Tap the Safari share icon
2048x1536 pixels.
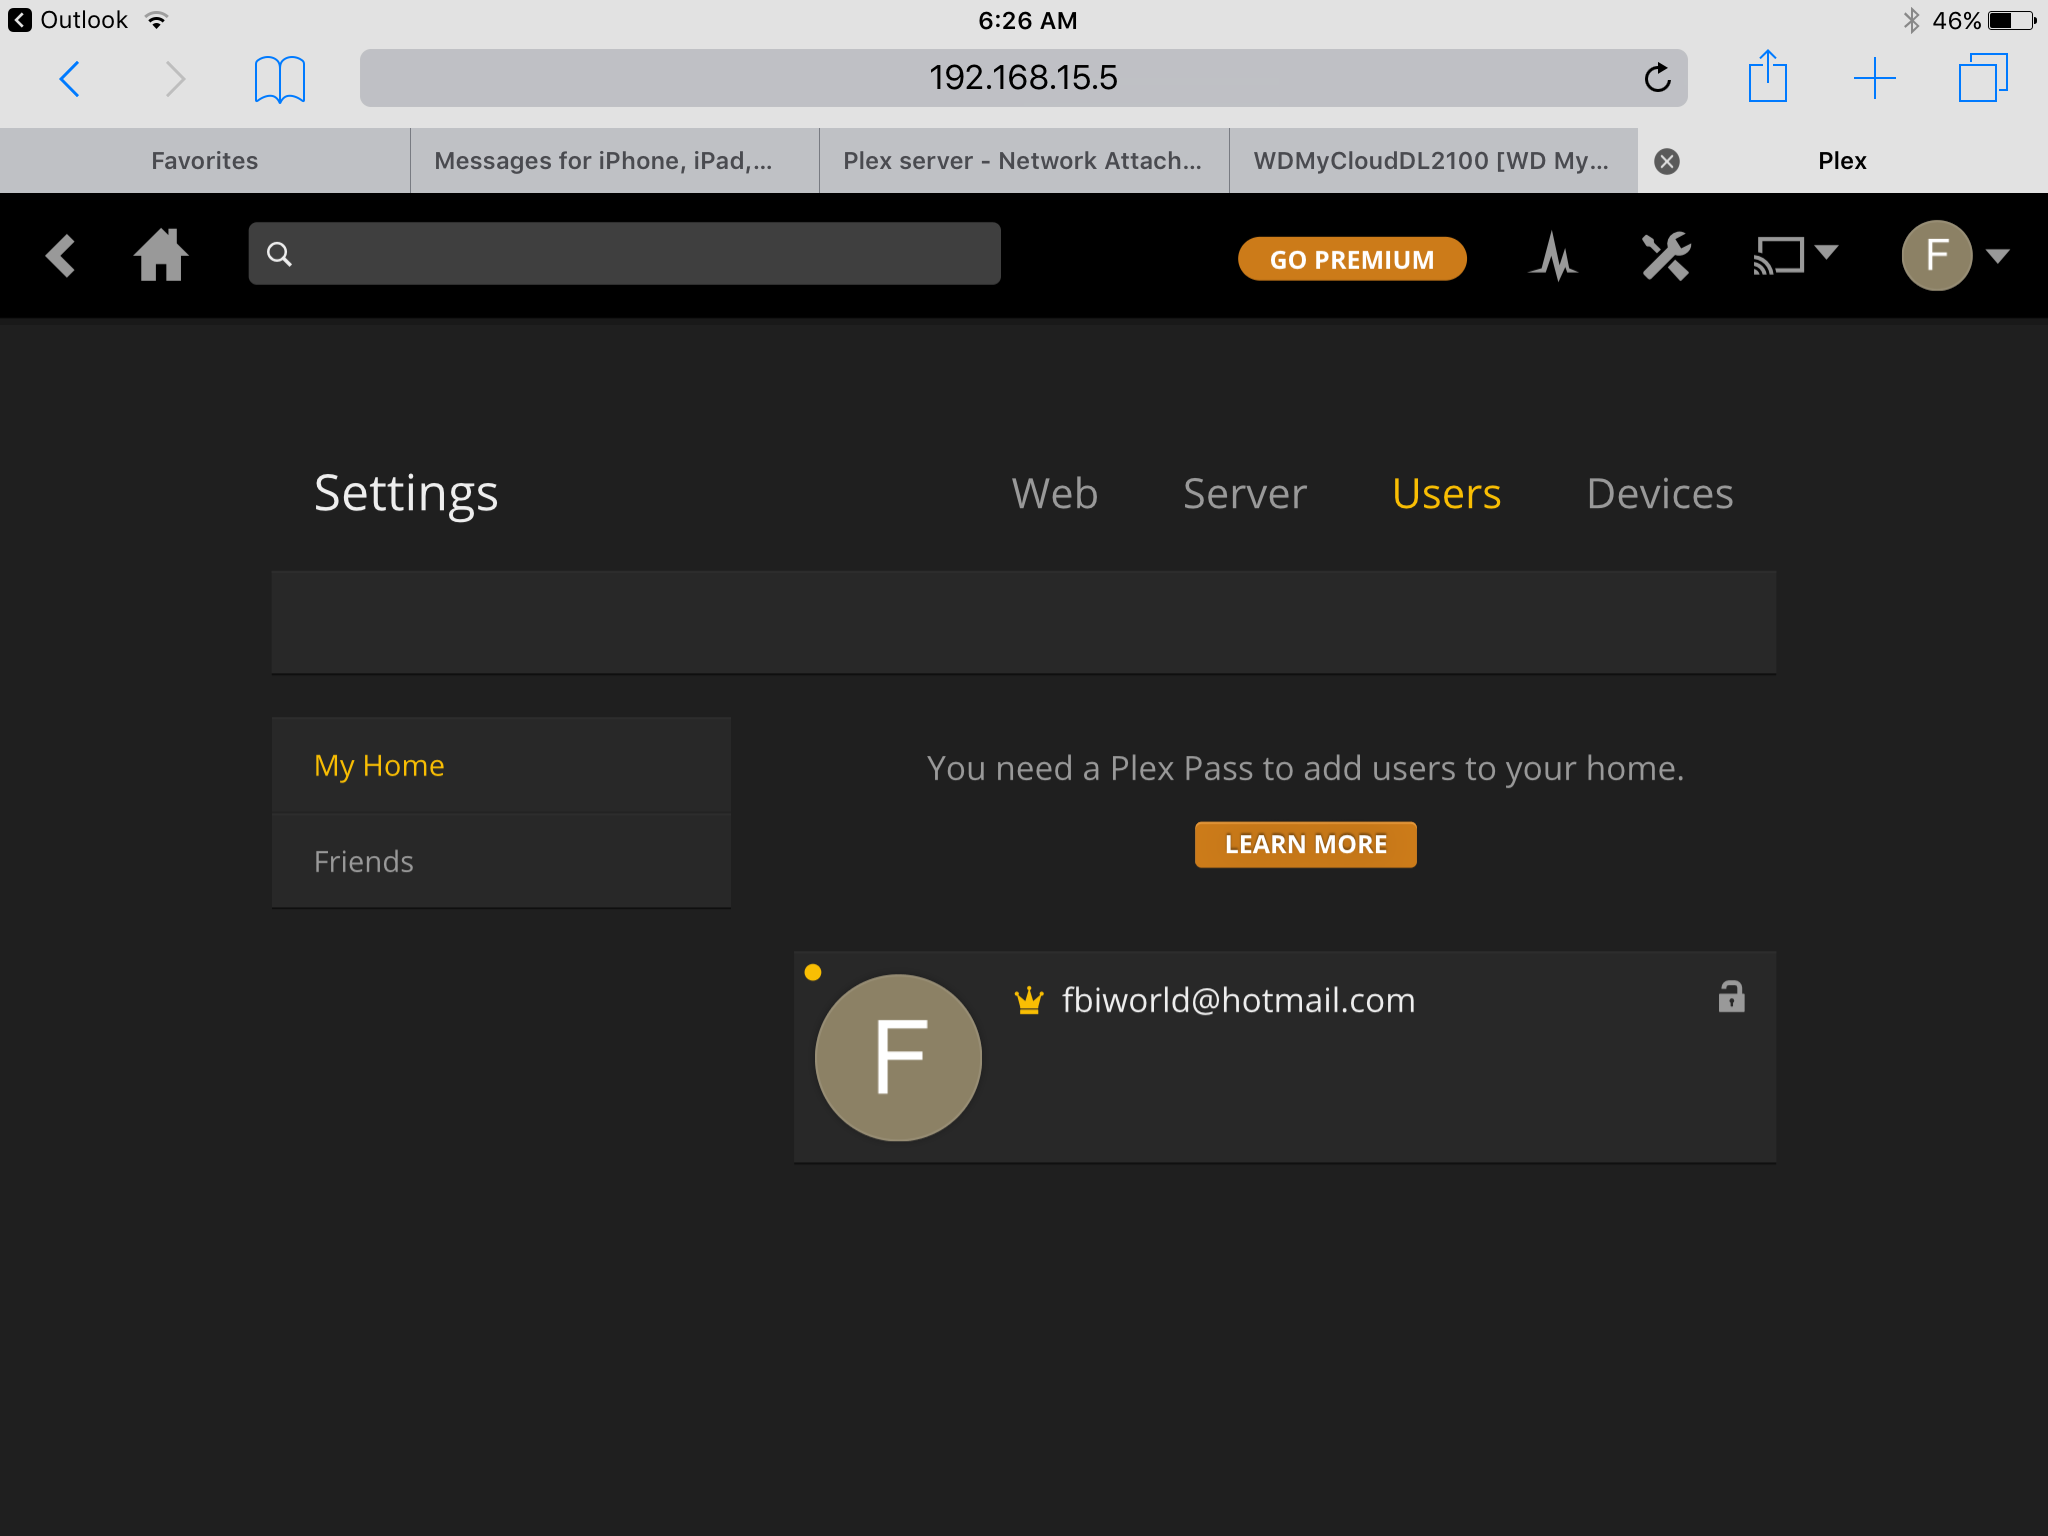click(1767, 77)
